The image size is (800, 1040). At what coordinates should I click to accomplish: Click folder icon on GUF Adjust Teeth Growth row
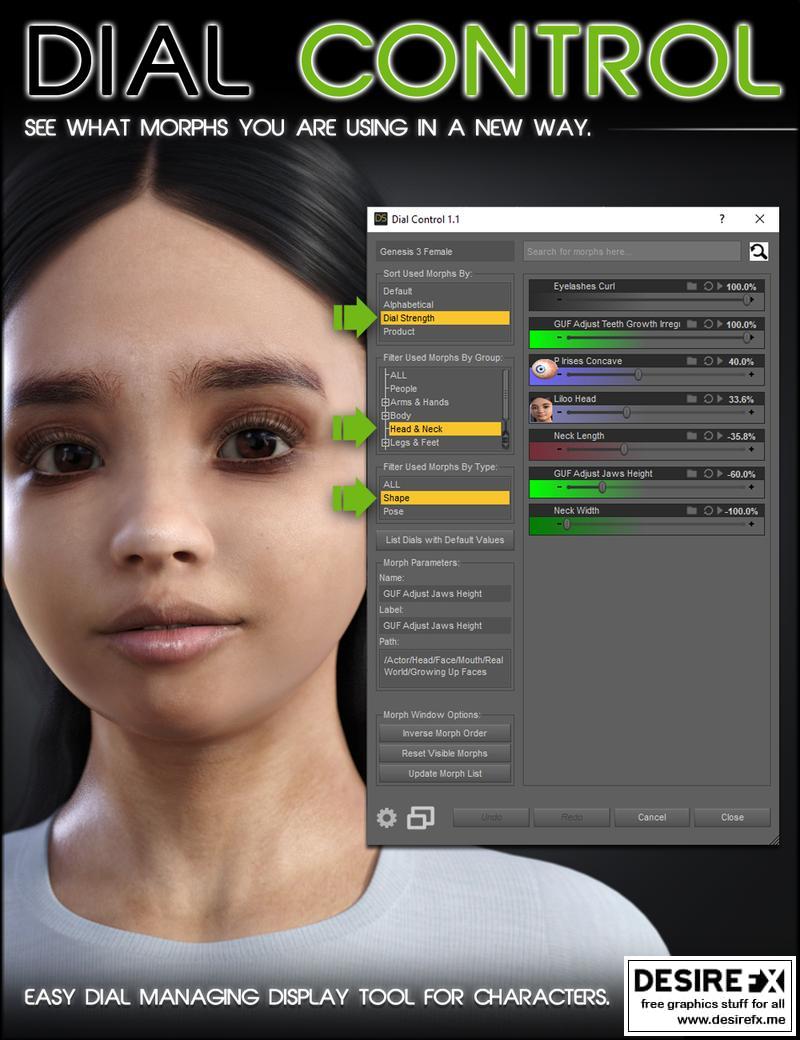(x=692, y=324)
